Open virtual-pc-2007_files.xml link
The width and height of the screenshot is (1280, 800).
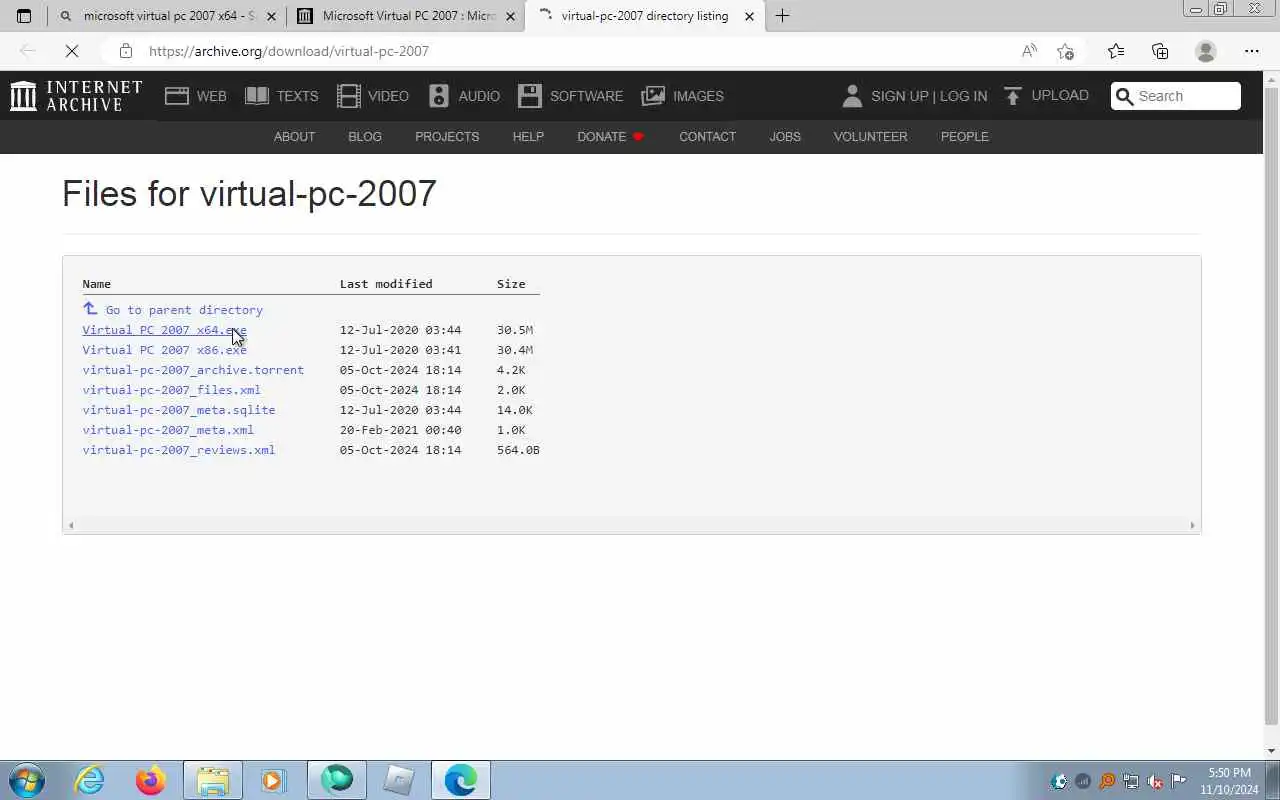coord(171,390)
